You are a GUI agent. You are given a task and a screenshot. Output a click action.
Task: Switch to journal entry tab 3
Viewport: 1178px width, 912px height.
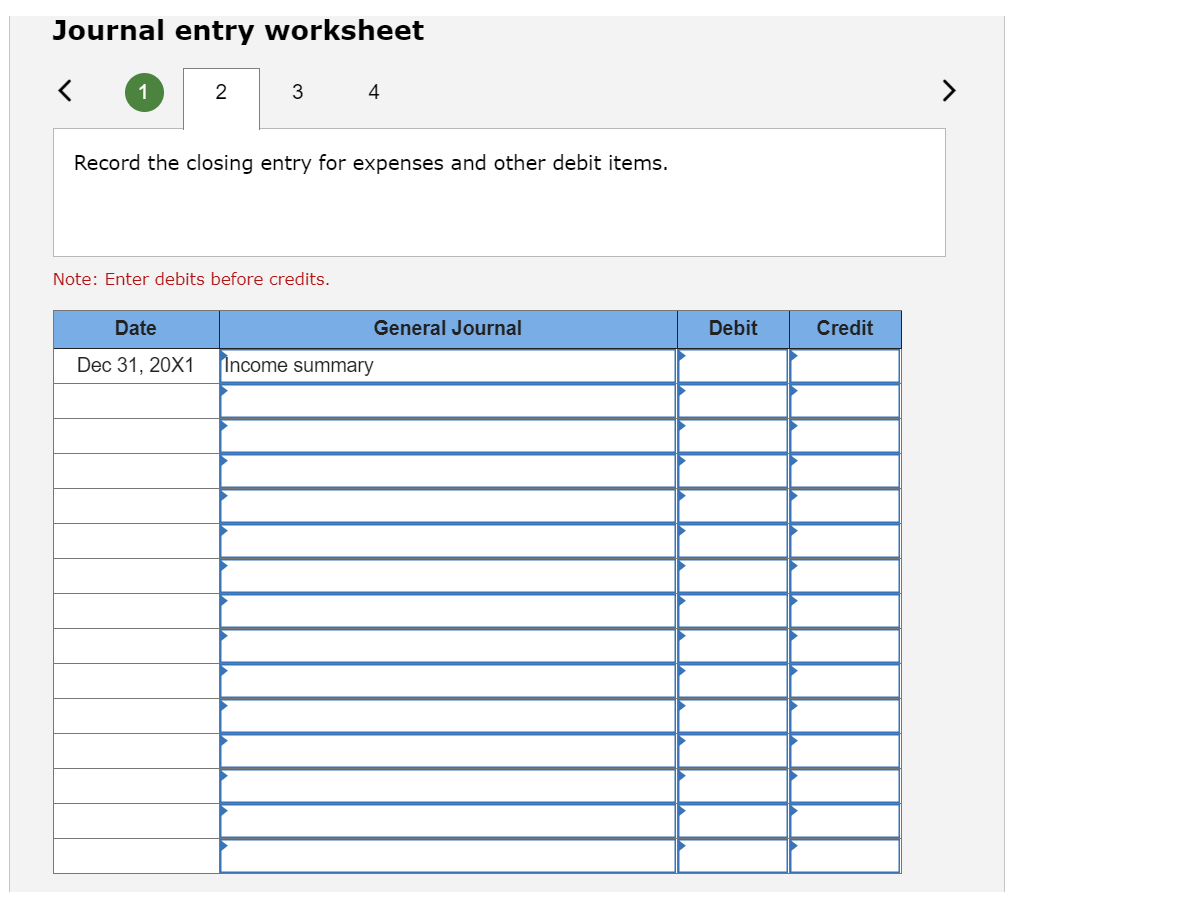tap(297, 91)
